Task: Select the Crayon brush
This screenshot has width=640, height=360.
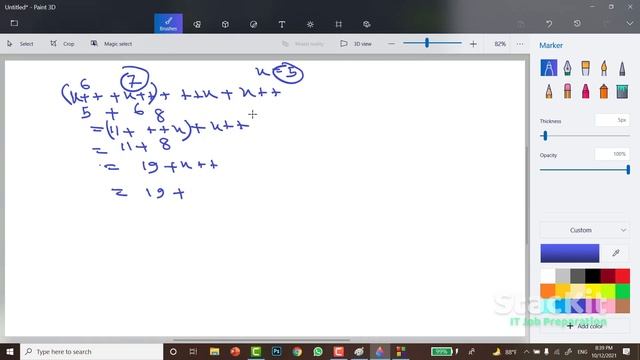Action: [586, 91]
